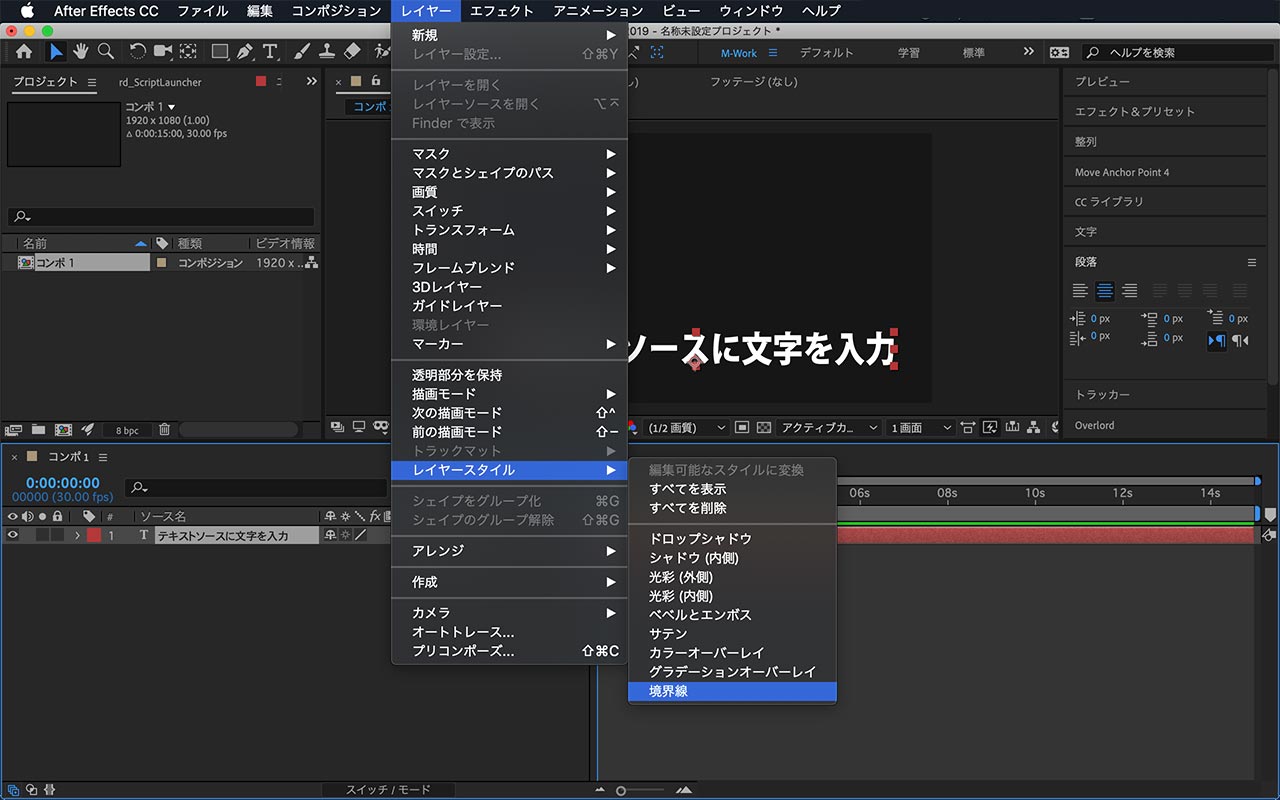Create new composition icon in Project panel
Viewport: 1280px width, 800px height.
63,430
